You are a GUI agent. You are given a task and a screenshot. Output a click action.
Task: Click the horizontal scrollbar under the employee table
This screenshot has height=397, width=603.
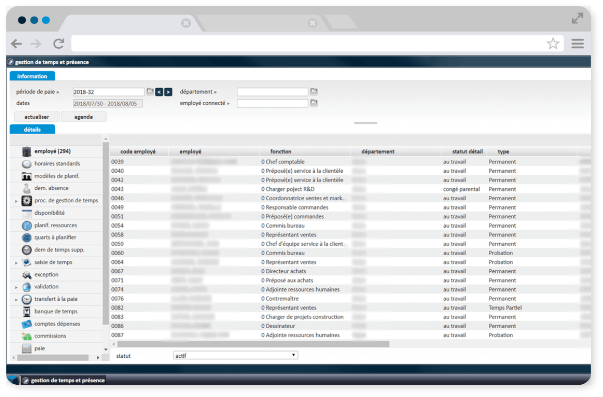coord(253,344)
